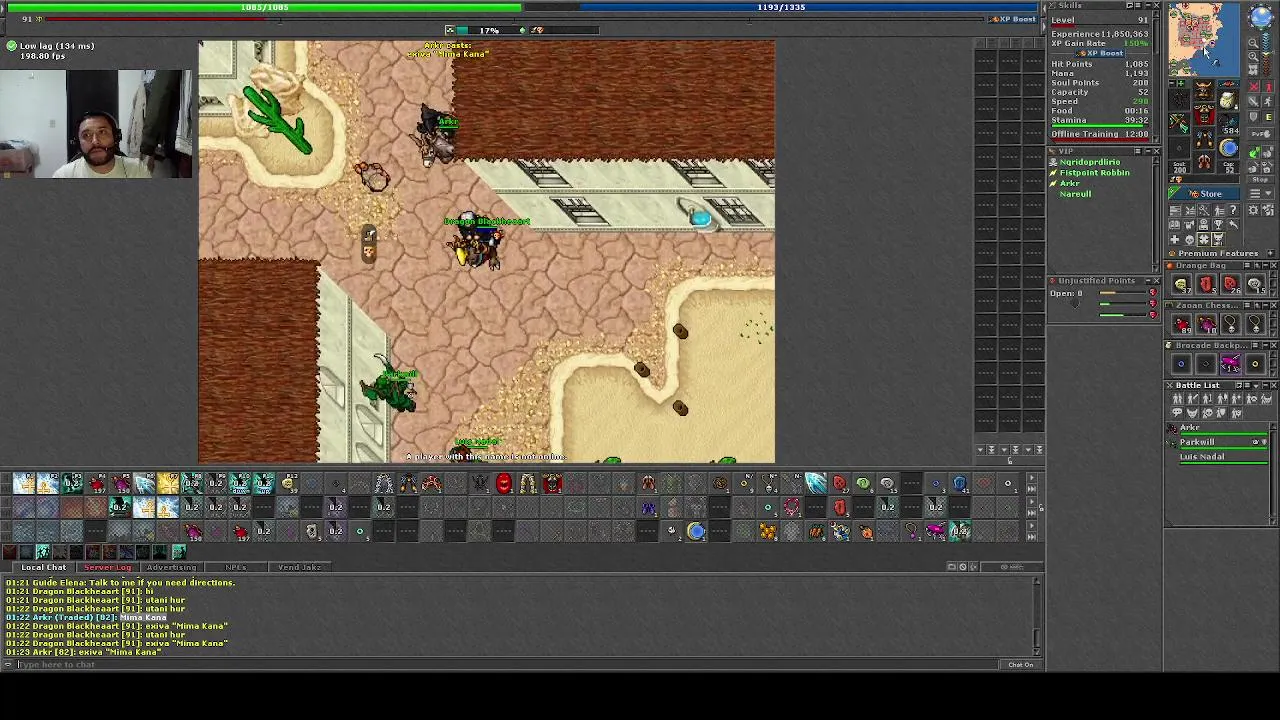Open the VIP panel menu icon
The height and width of the screenshot is (720, 1280).
(1138, 151)
